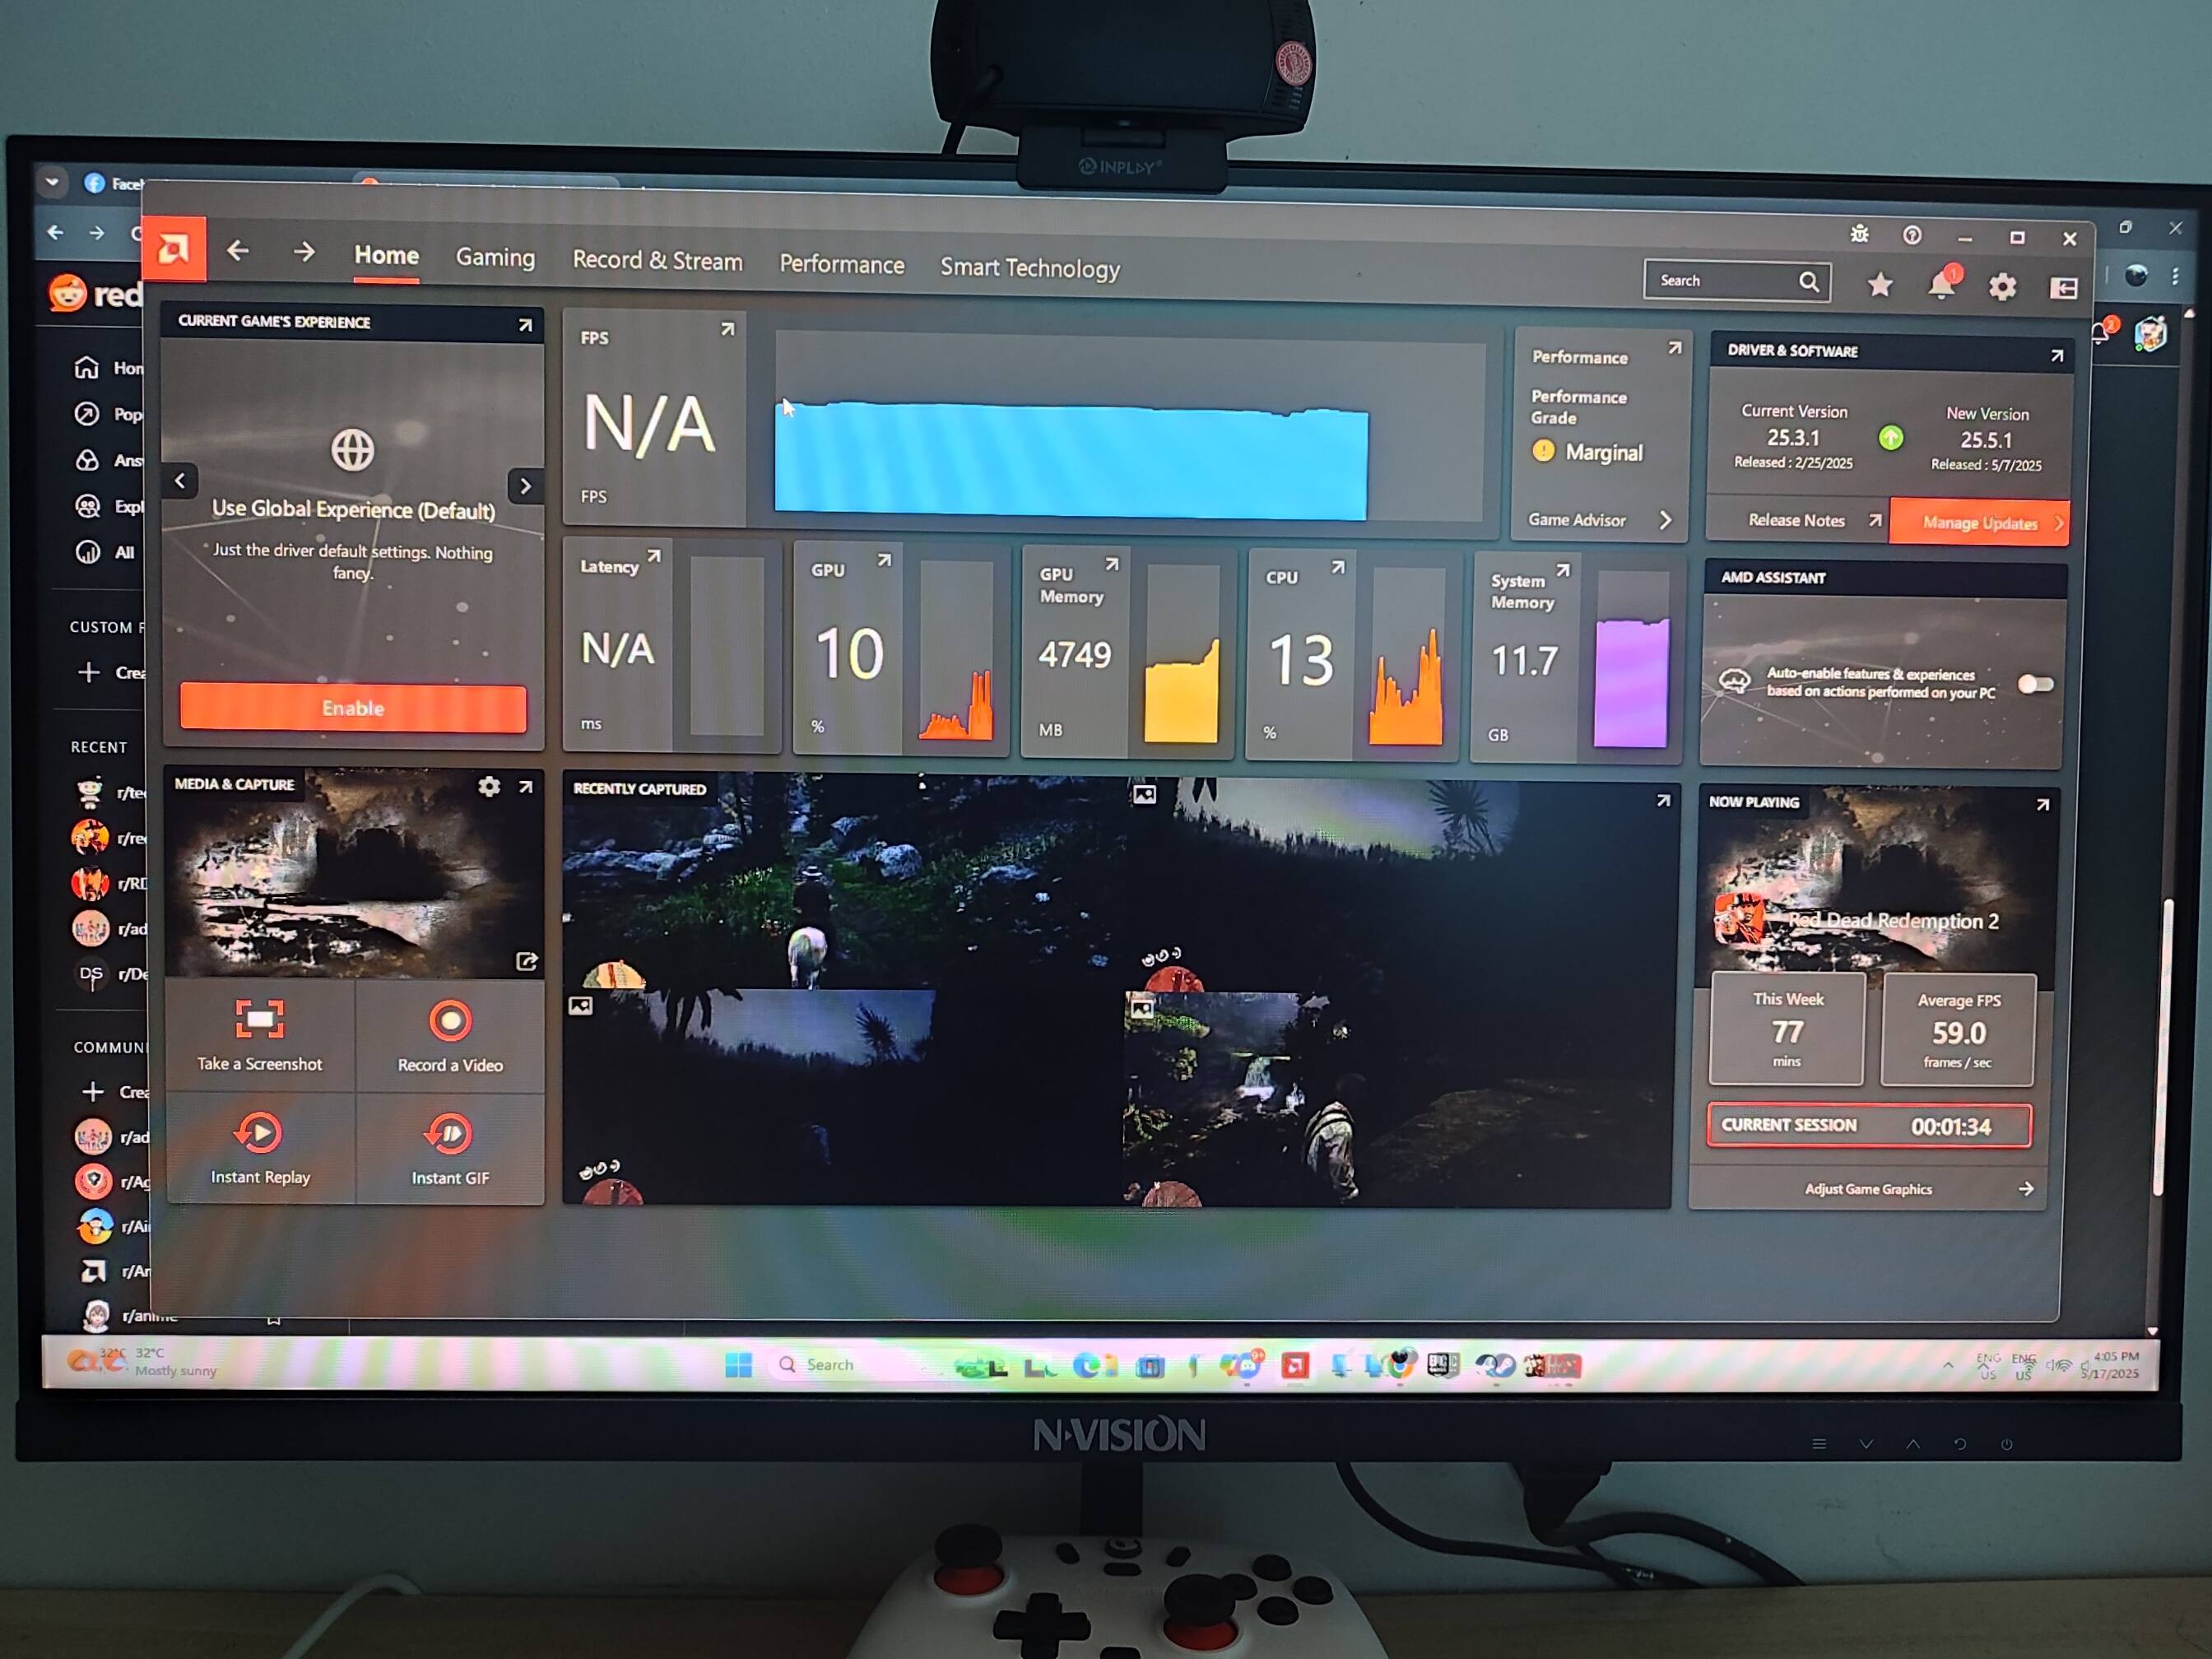
Task: Expand Current Game's Experience panel arrow
Action: [525, 325]
